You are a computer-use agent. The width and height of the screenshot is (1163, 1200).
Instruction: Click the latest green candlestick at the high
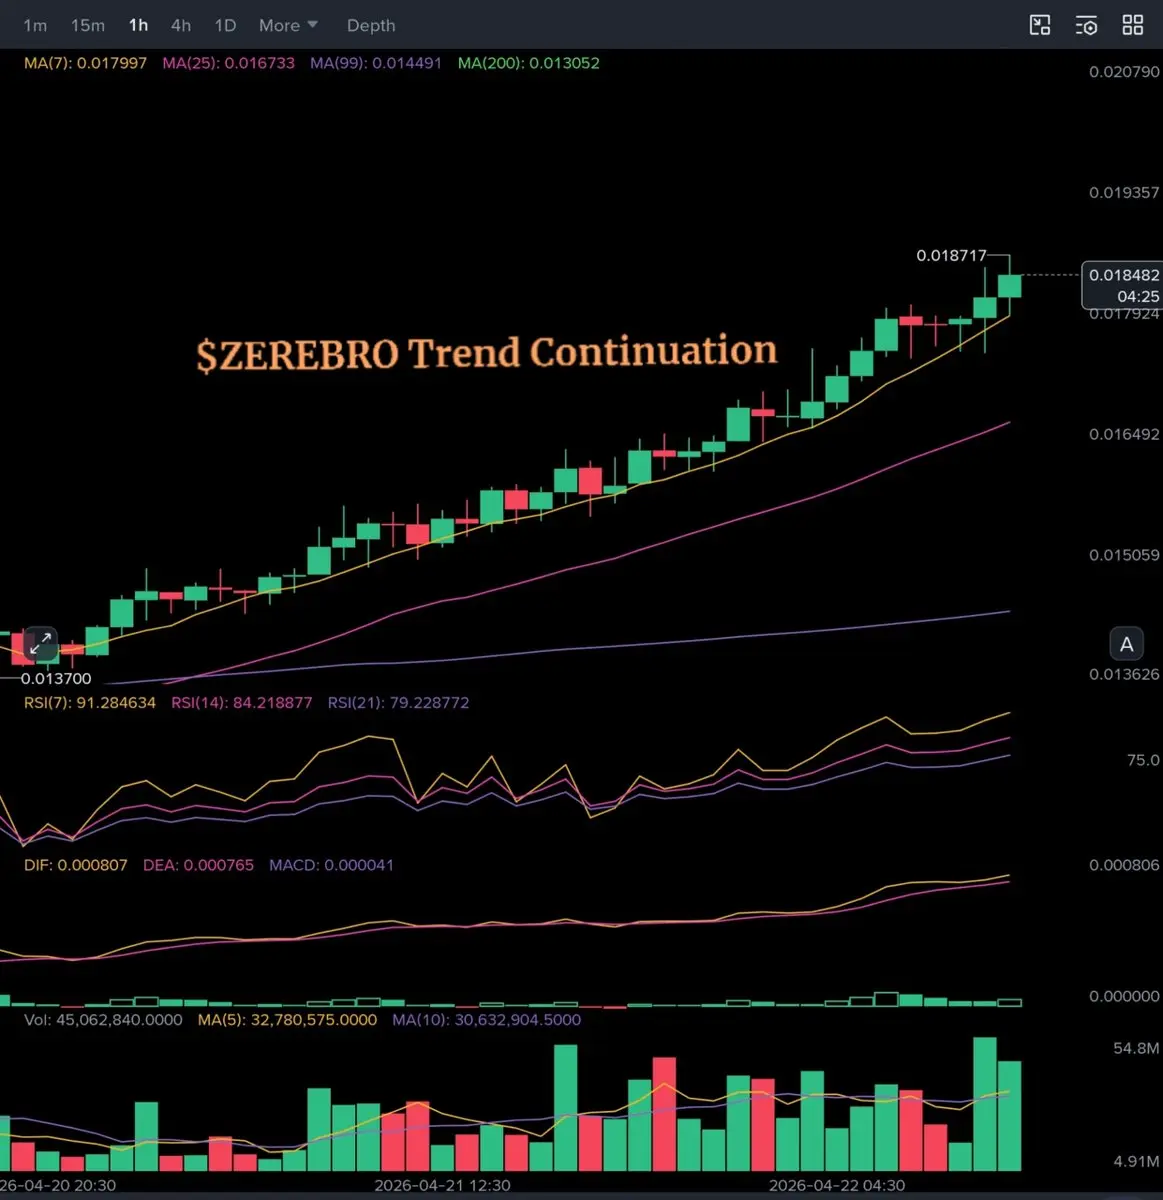pos(1010,285)
